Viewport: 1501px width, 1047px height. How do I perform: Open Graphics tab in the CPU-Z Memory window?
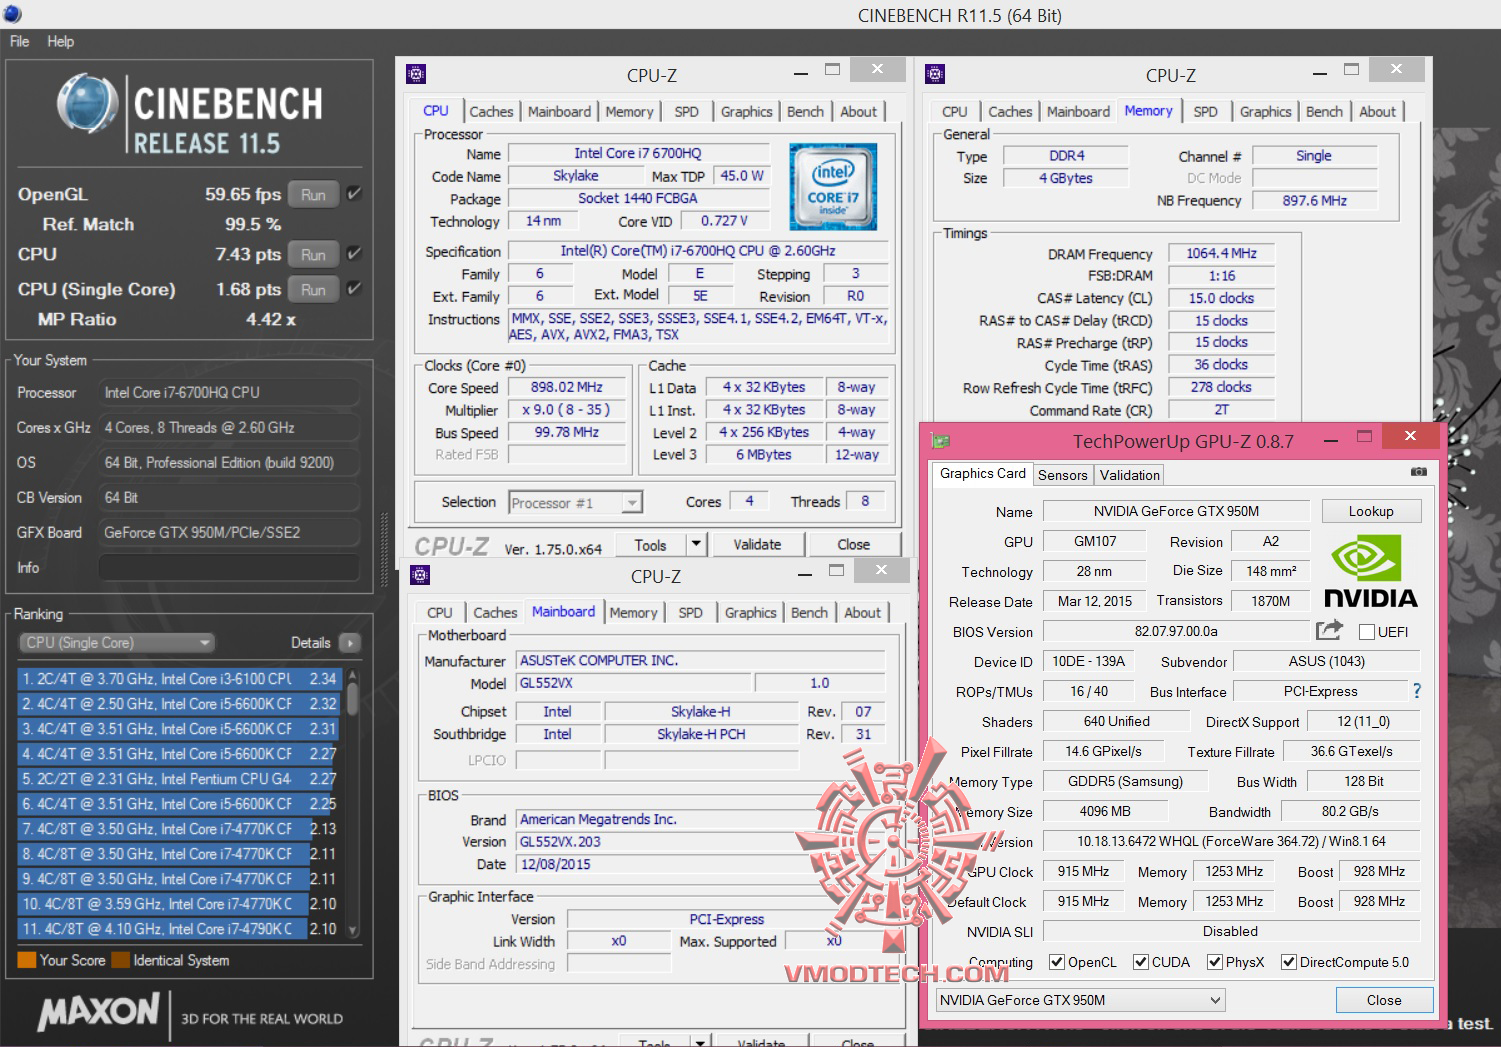coord(1265,112)
